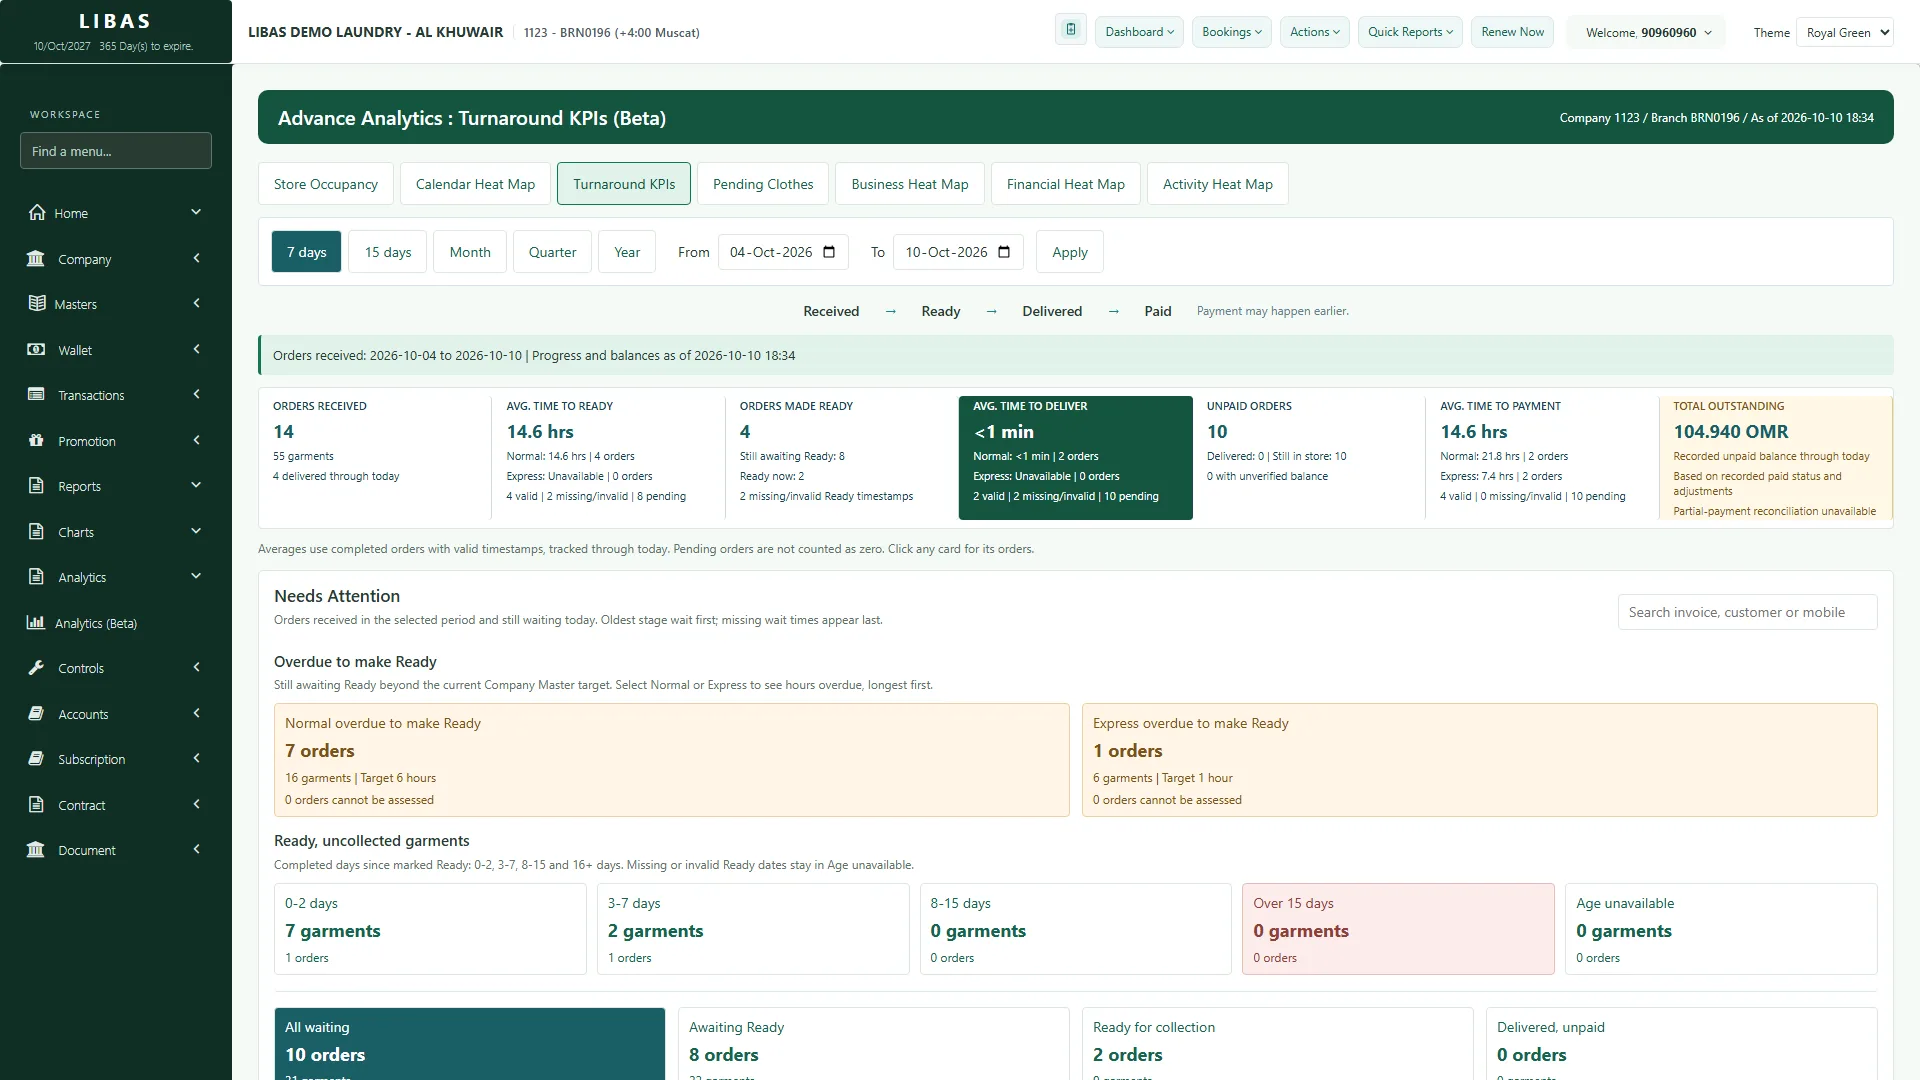Expand the Transactions sidebar chevron
1920x1080 pixels.
(196, 394)
